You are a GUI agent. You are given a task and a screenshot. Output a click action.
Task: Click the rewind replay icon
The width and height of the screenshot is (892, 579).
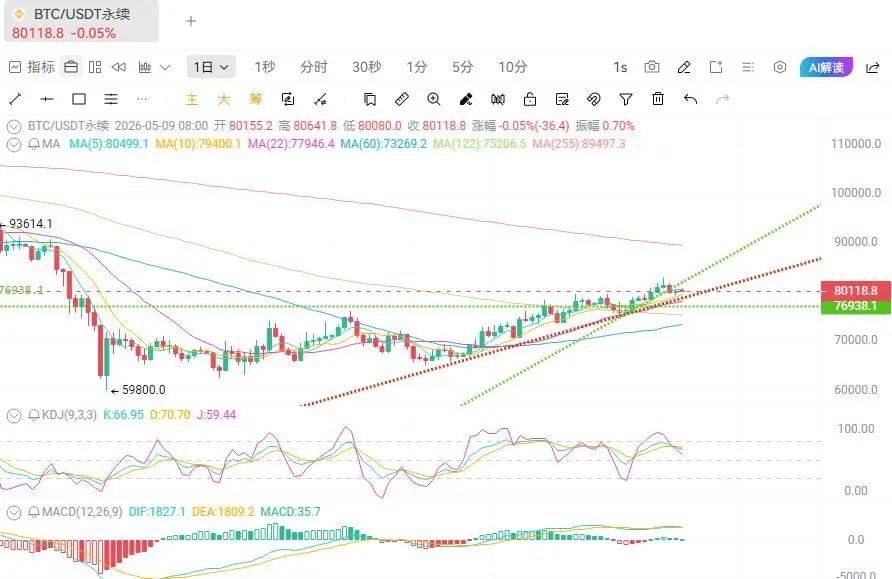(x=118, y=67)
